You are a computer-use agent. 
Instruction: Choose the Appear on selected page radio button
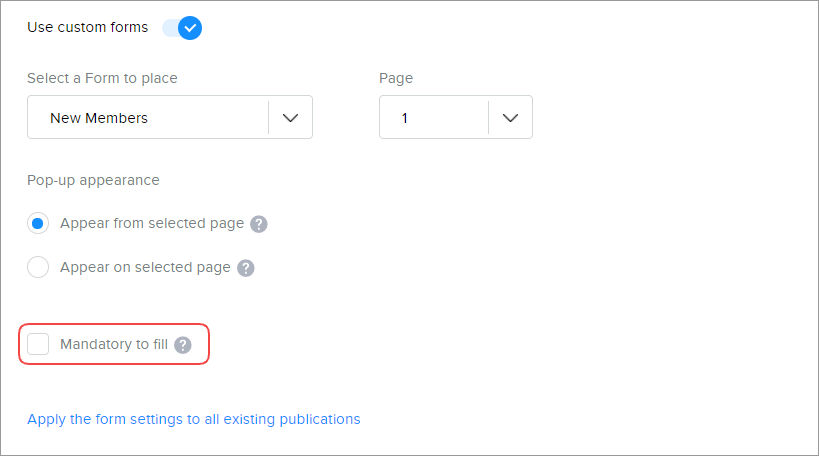[38, 267]
